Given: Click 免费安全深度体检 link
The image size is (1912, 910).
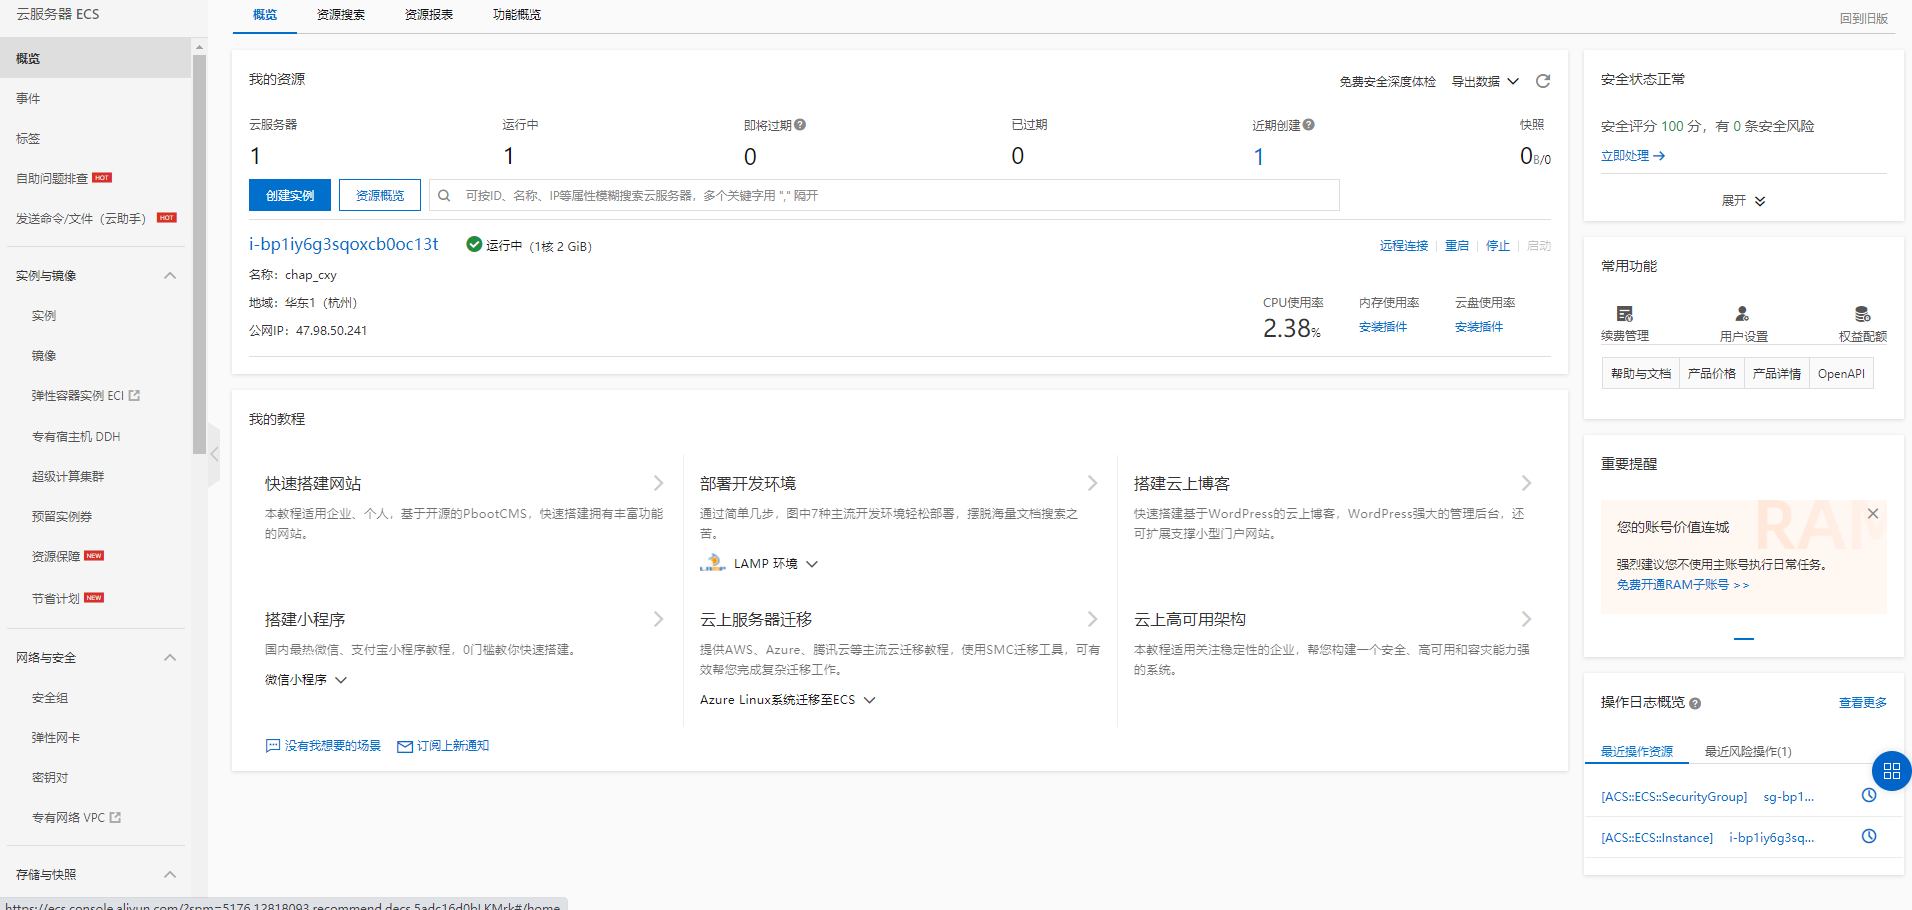Looking at the screenshot, I should [x=1388, y=82].
